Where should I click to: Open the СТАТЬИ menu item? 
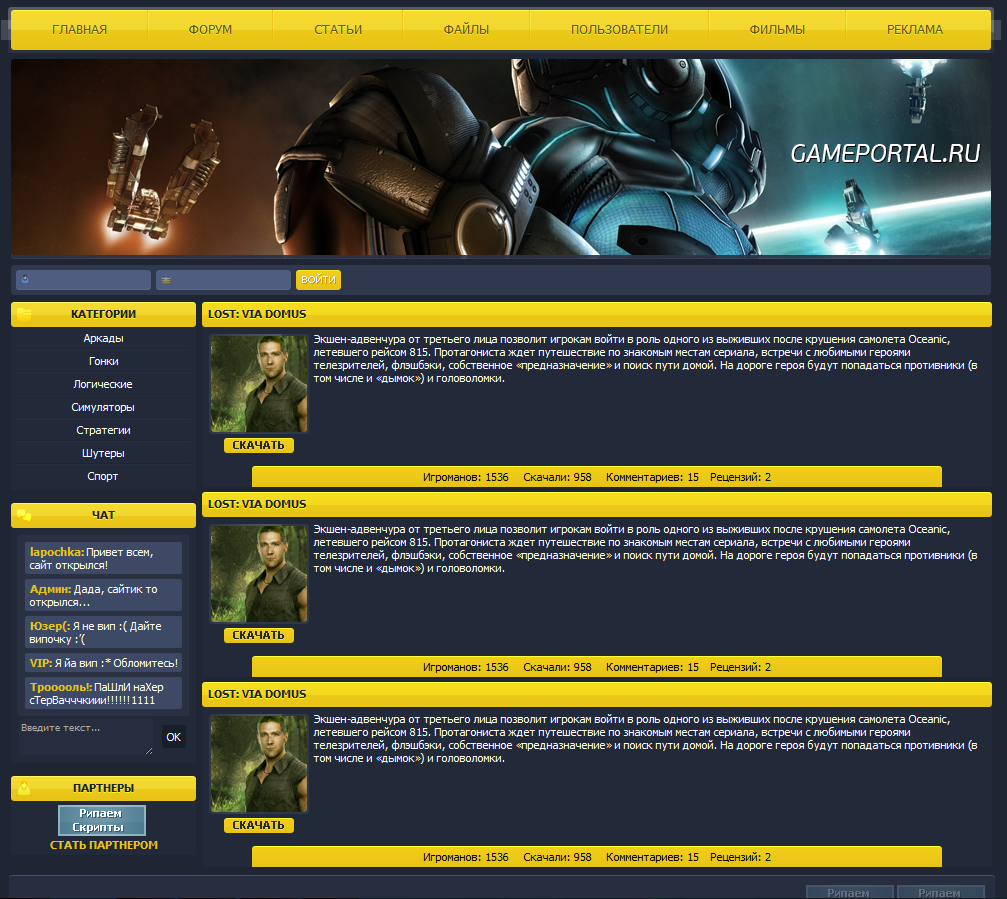click(x=338, y=30)
